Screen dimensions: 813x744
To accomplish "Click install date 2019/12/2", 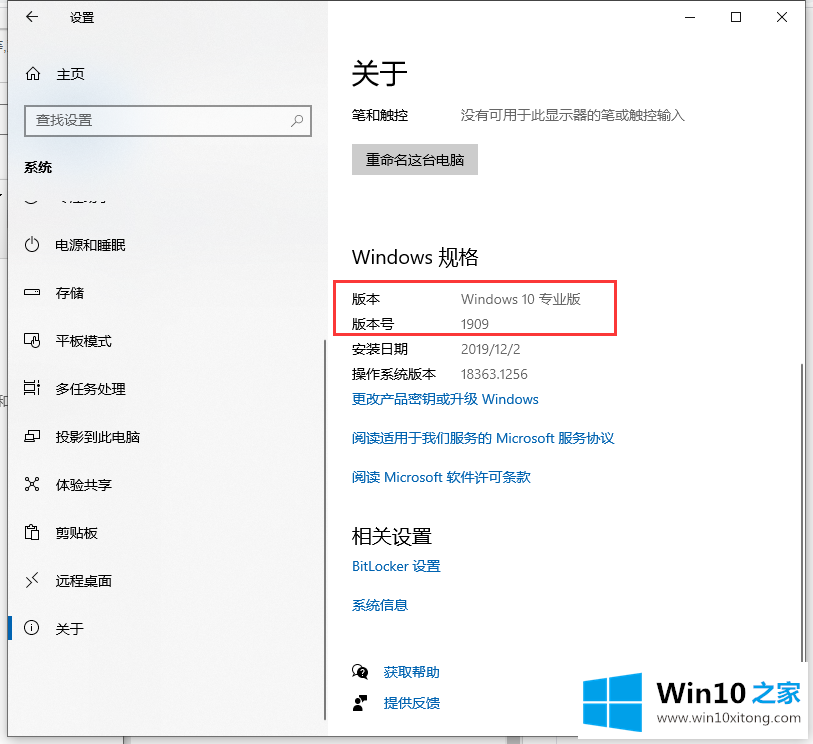I will pyautogui.click(x=490, y=349).
